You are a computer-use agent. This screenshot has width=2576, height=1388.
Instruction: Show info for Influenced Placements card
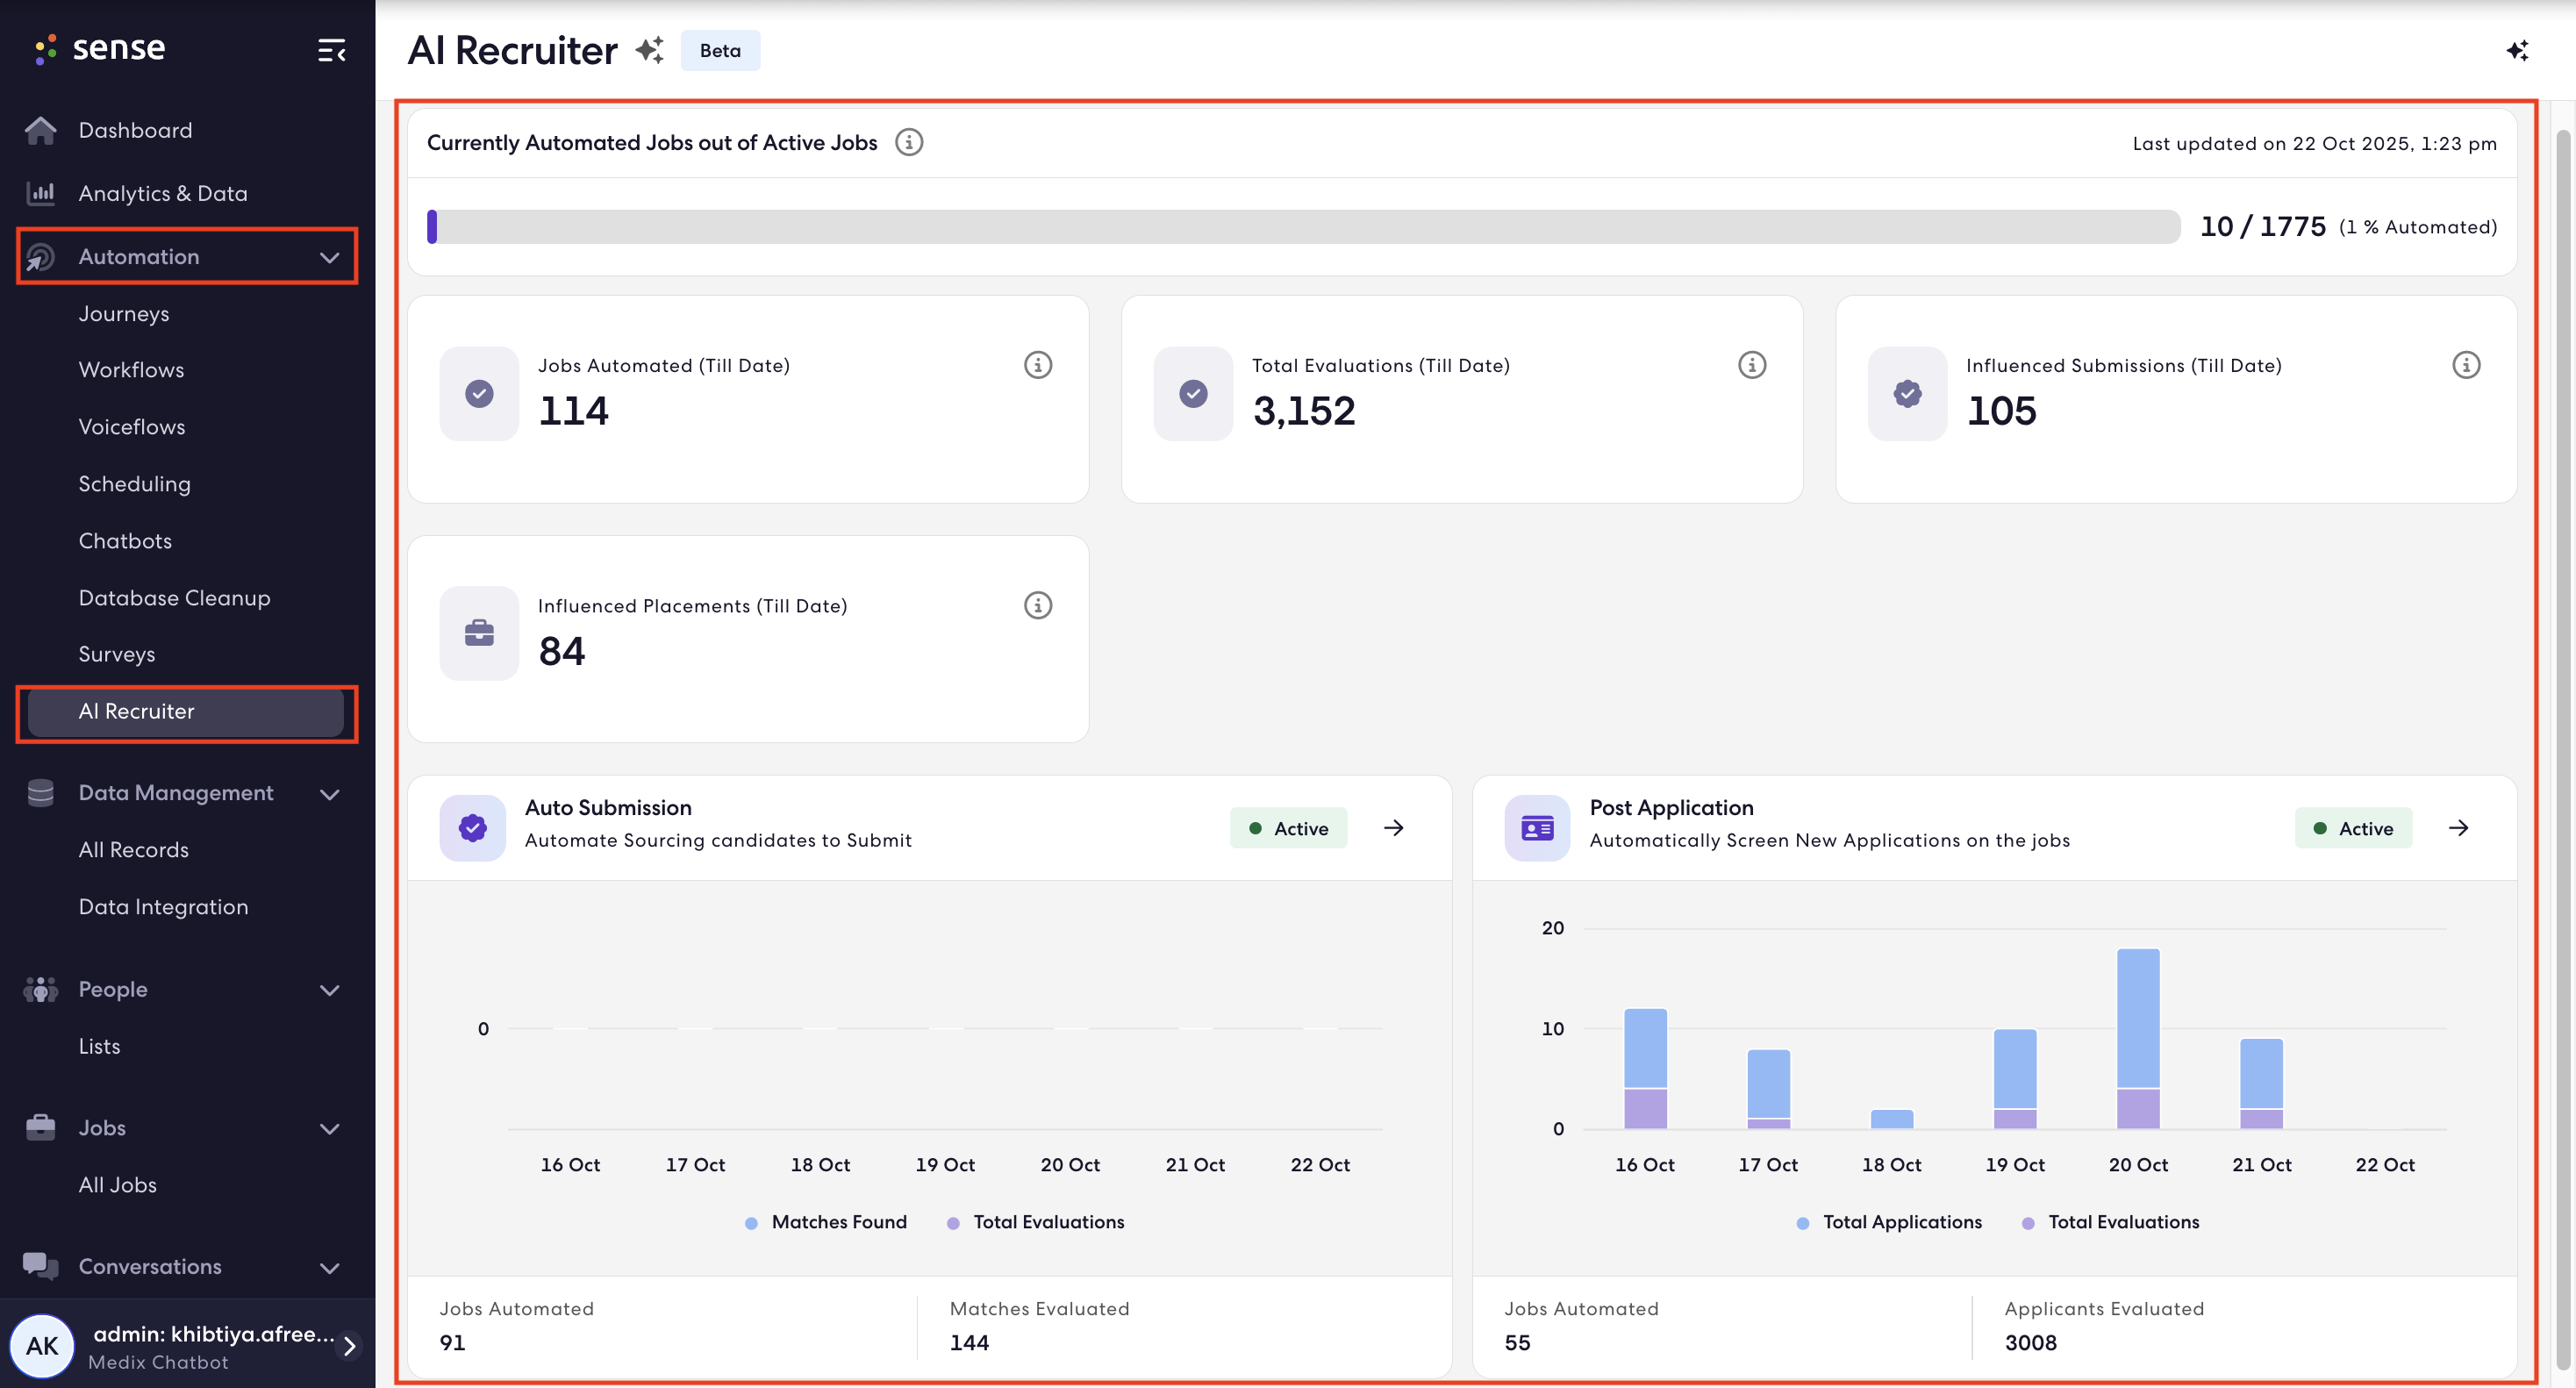(1038, 605)
